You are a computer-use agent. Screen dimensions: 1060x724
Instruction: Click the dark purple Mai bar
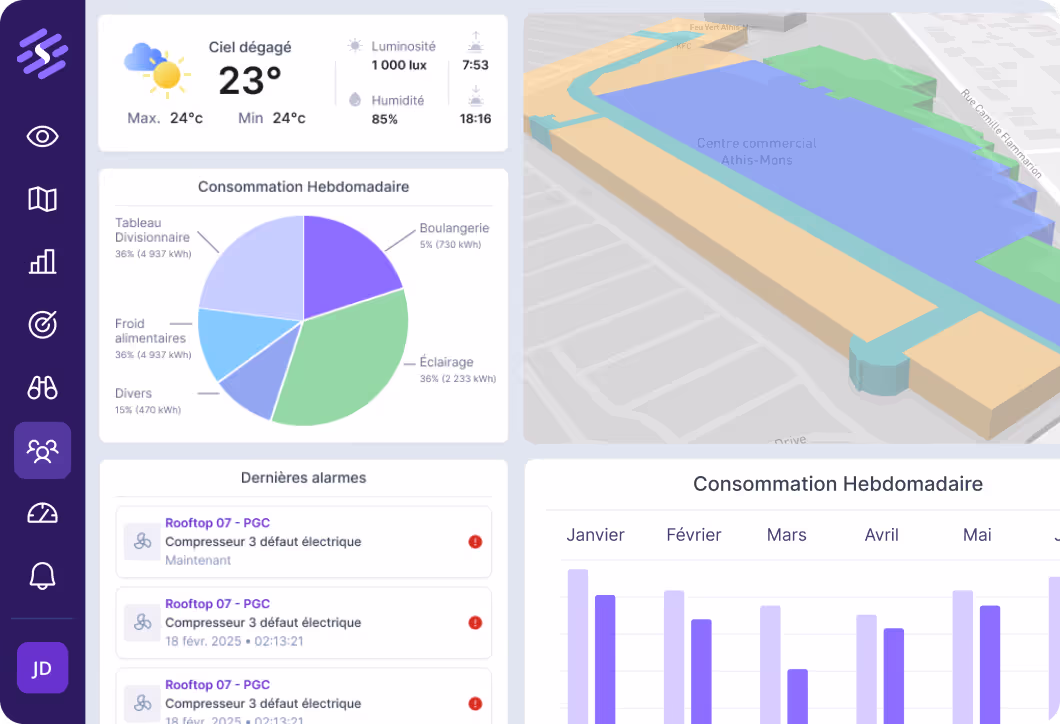click(990, 665)
